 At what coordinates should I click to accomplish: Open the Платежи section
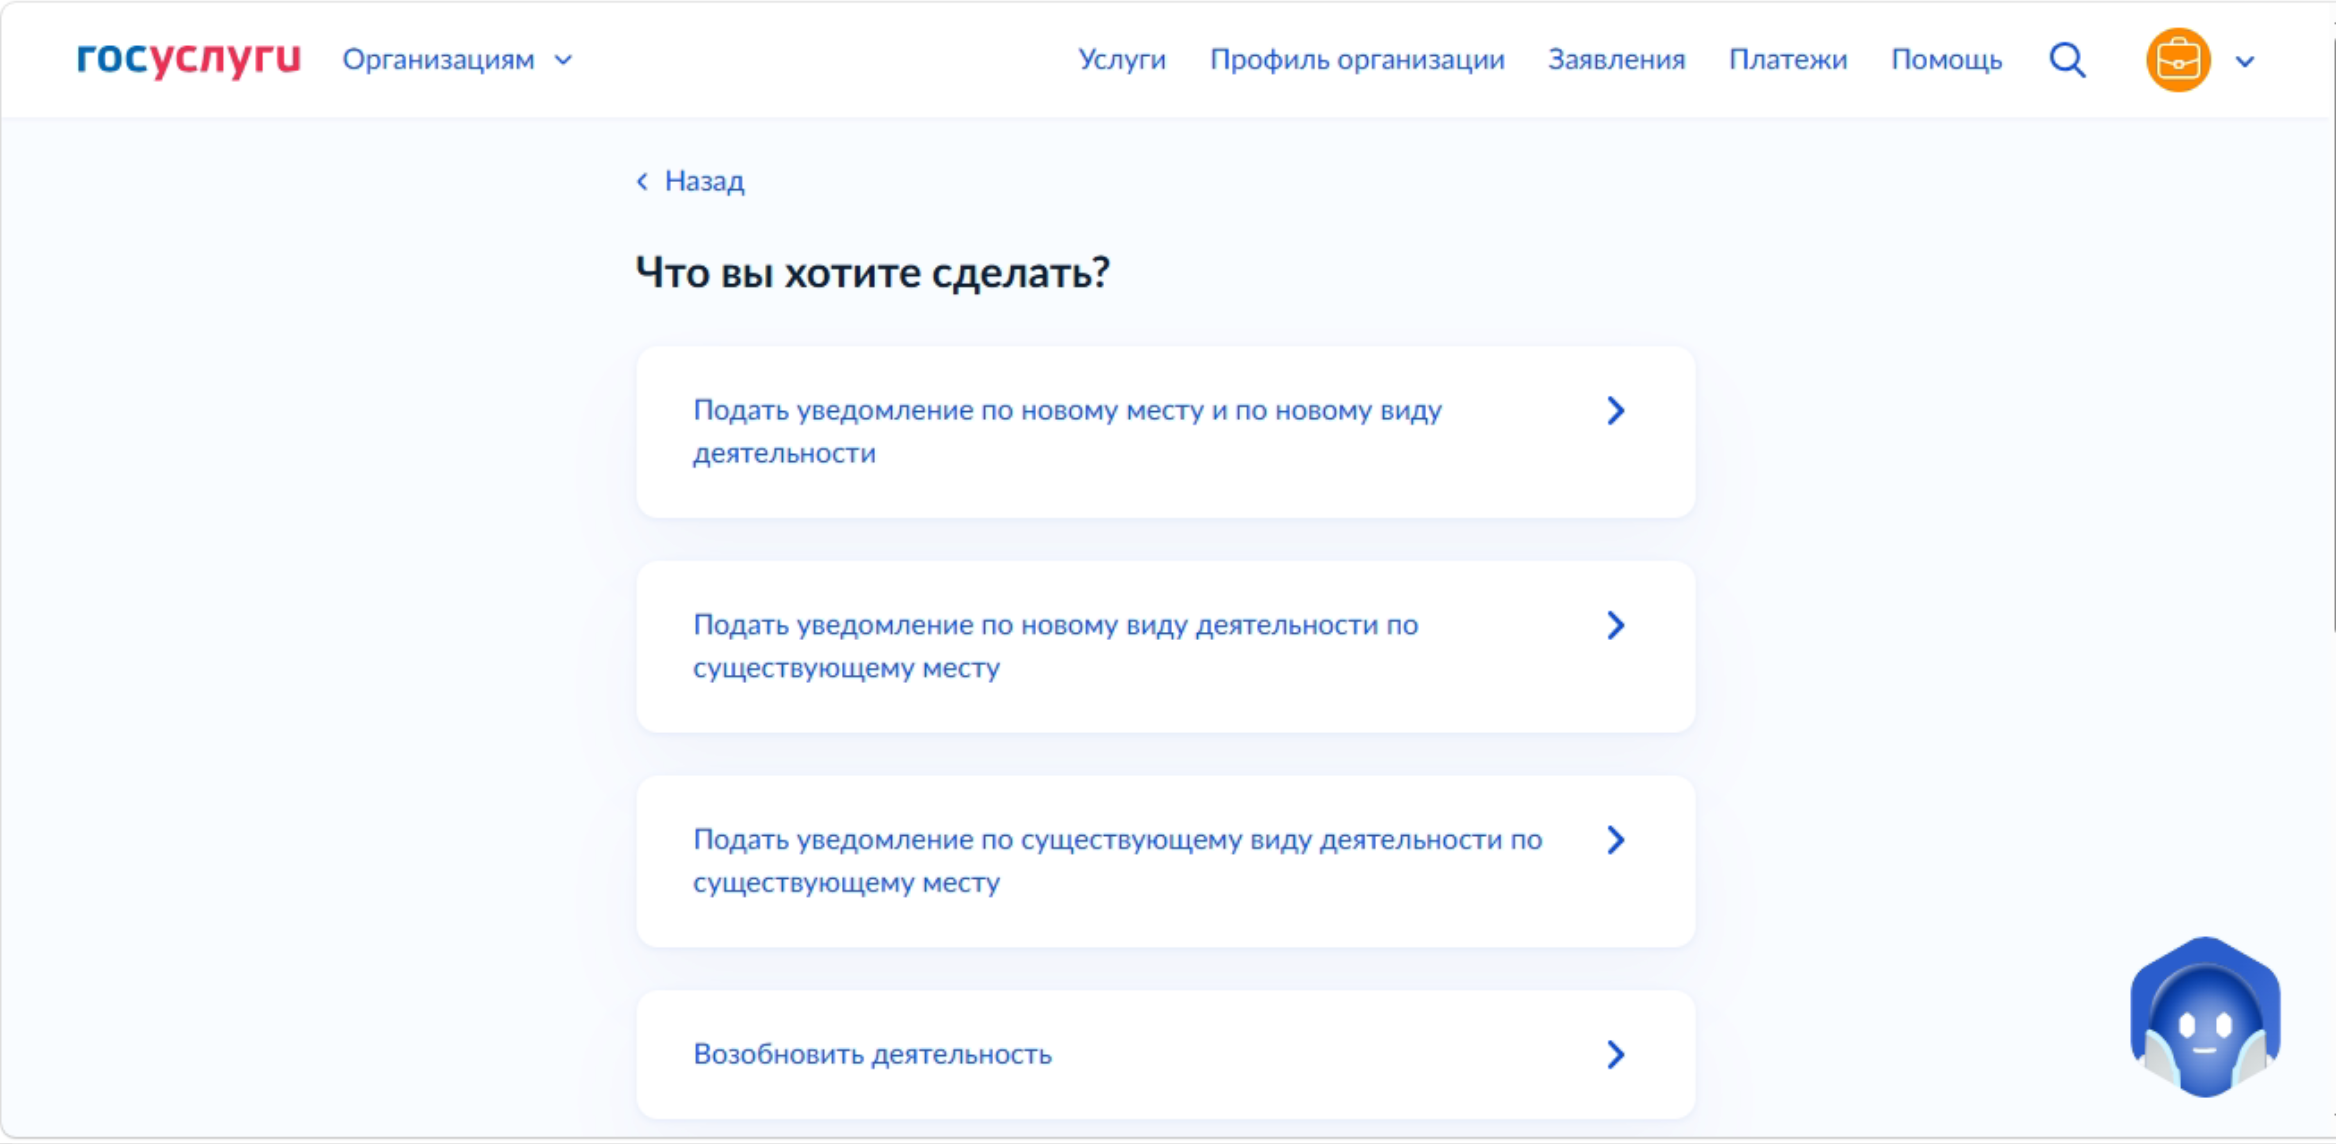(x=1788, y=60)
